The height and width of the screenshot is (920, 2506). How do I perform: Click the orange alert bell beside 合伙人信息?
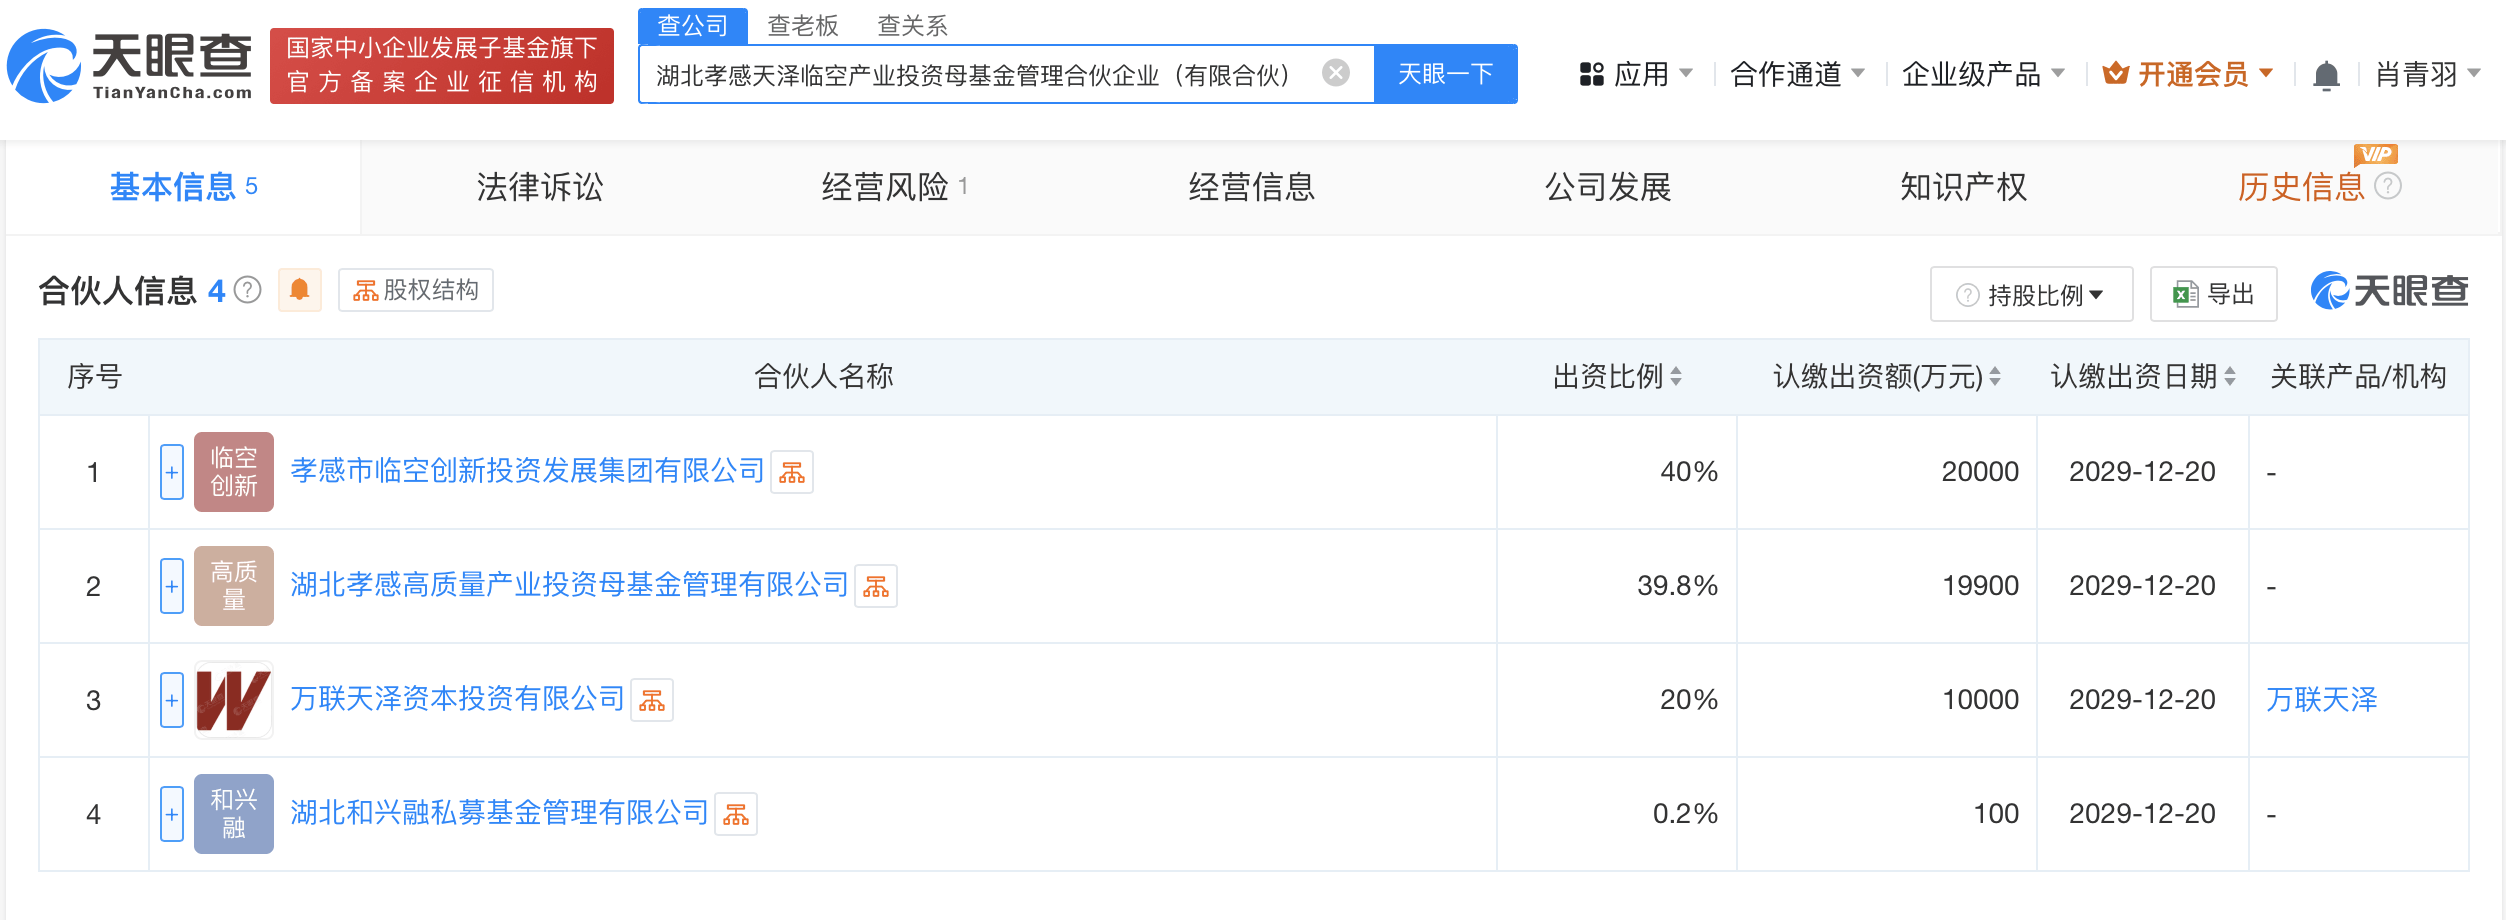299,290
